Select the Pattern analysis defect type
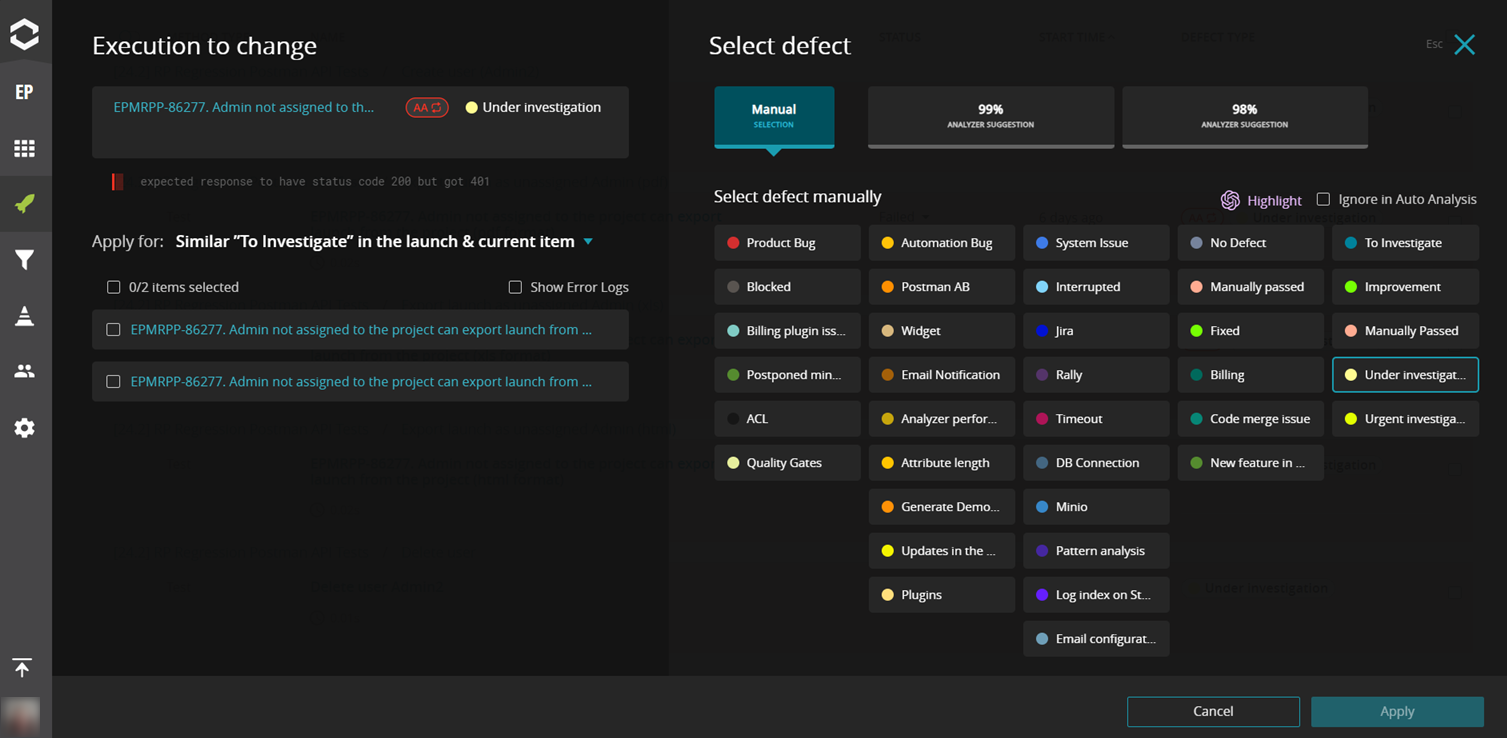Image resolution: width=1507 pixels, height=738 pixels. click(1096, 551)
